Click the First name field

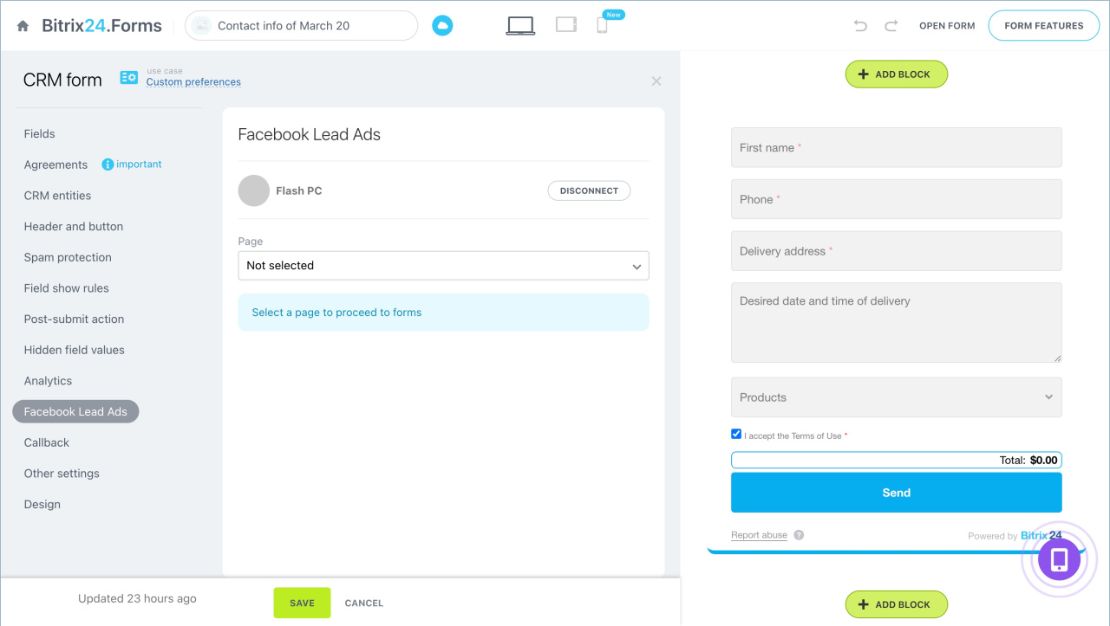tap(896, 147)
